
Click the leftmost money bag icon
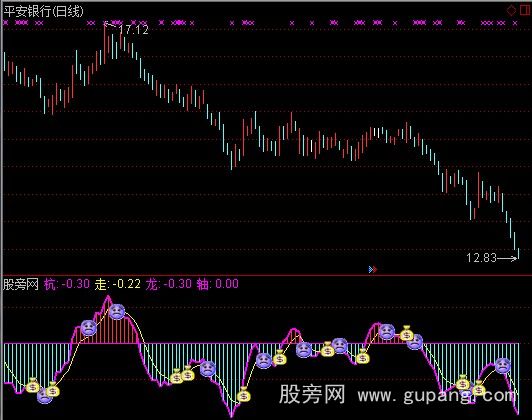click(33, 385)
